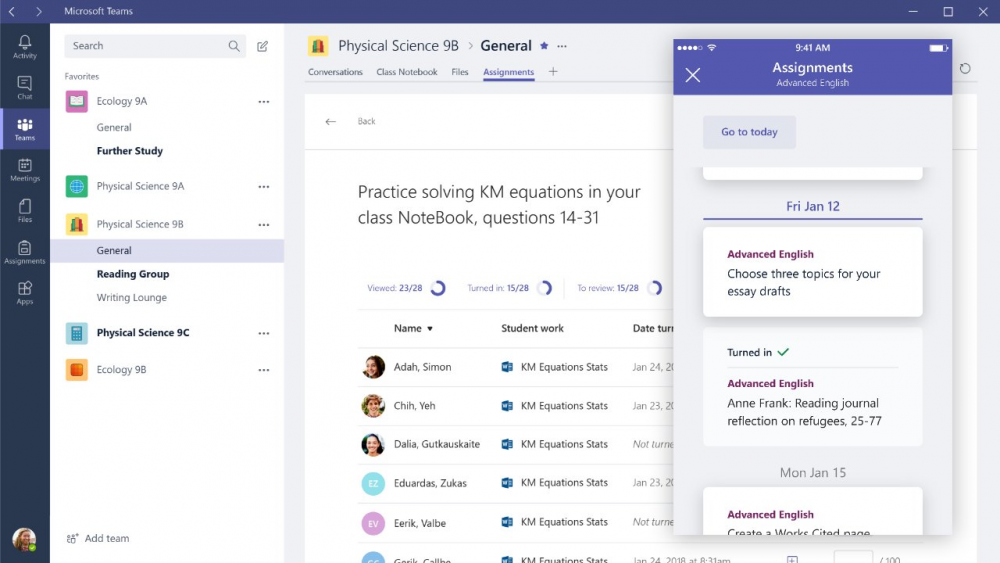Select General channel under Physical Science 9B
1000x563 pixels.
tap(167, 251)
